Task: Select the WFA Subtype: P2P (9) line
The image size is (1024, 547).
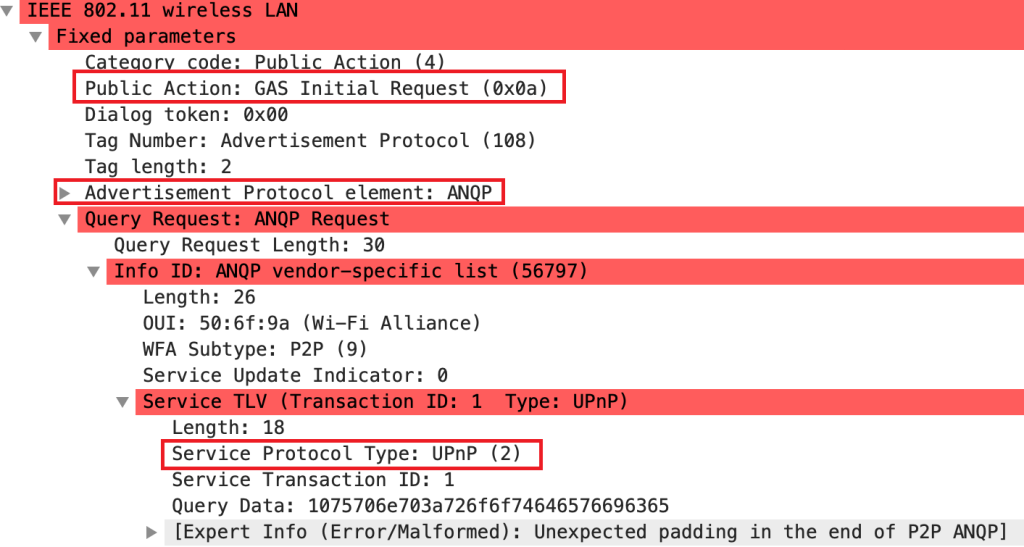Action: click(x=255, y=349)
